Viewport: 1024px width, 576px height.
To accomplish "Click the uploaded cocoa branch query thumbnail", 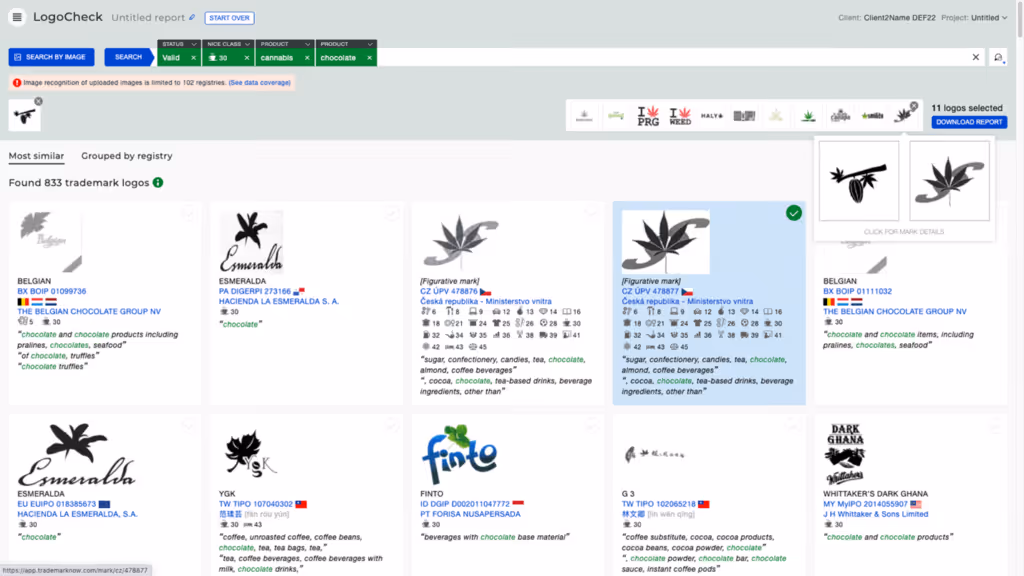I will point(25,116).
